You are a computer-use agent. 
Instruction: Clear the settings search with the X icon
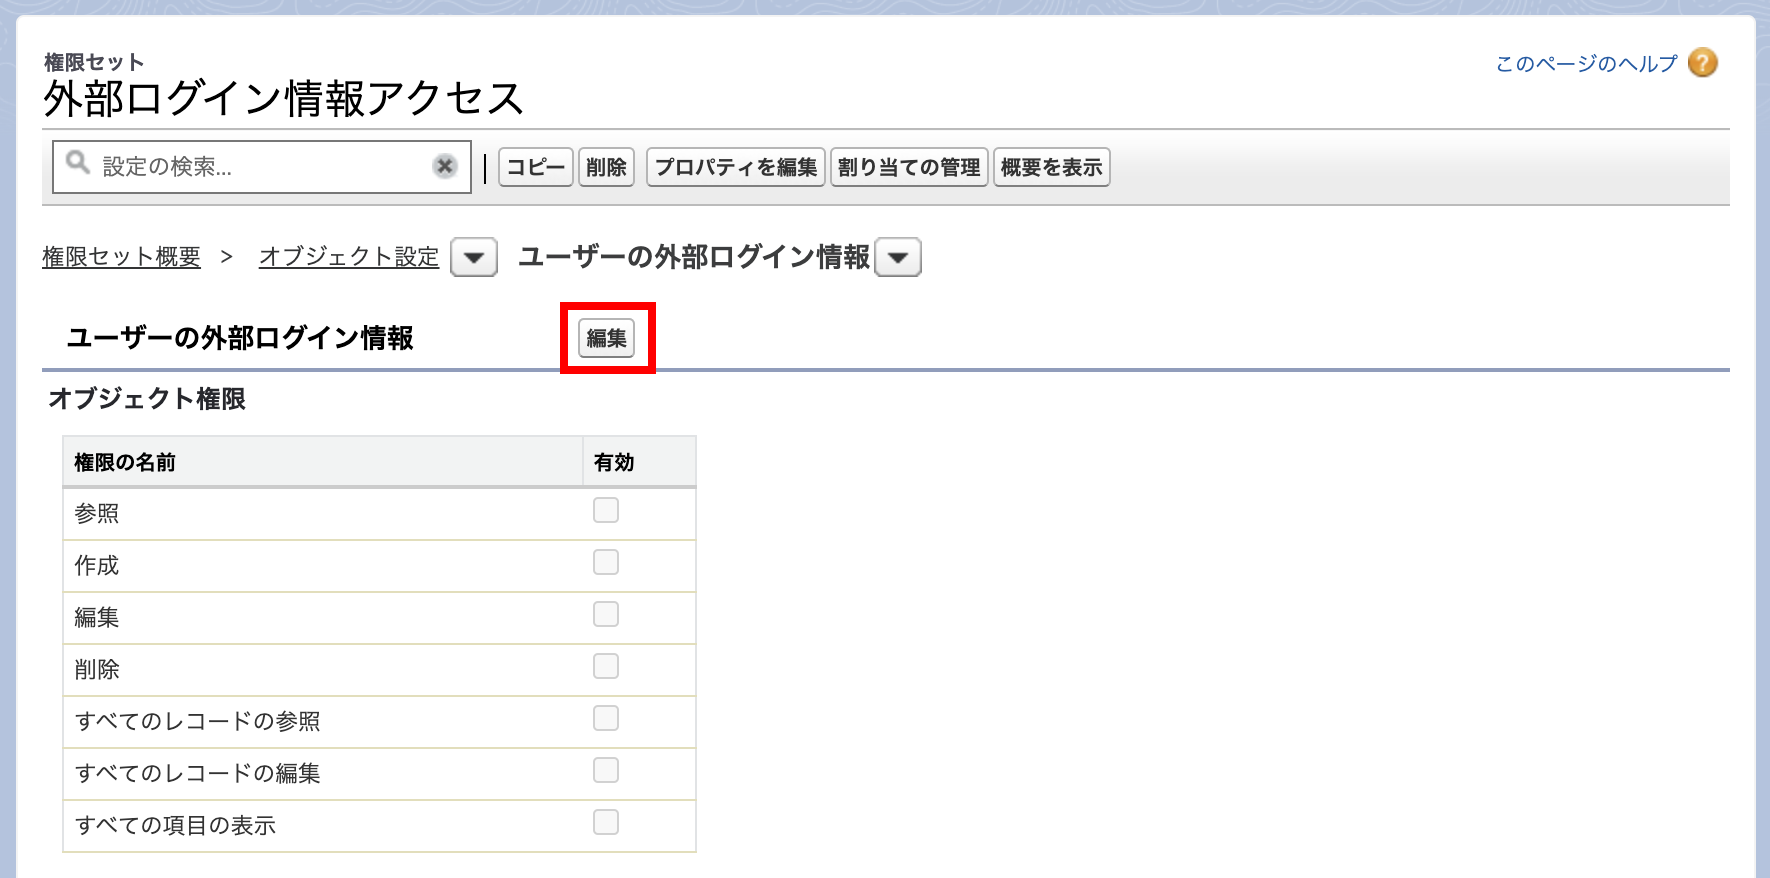click(x=445, y=166)
